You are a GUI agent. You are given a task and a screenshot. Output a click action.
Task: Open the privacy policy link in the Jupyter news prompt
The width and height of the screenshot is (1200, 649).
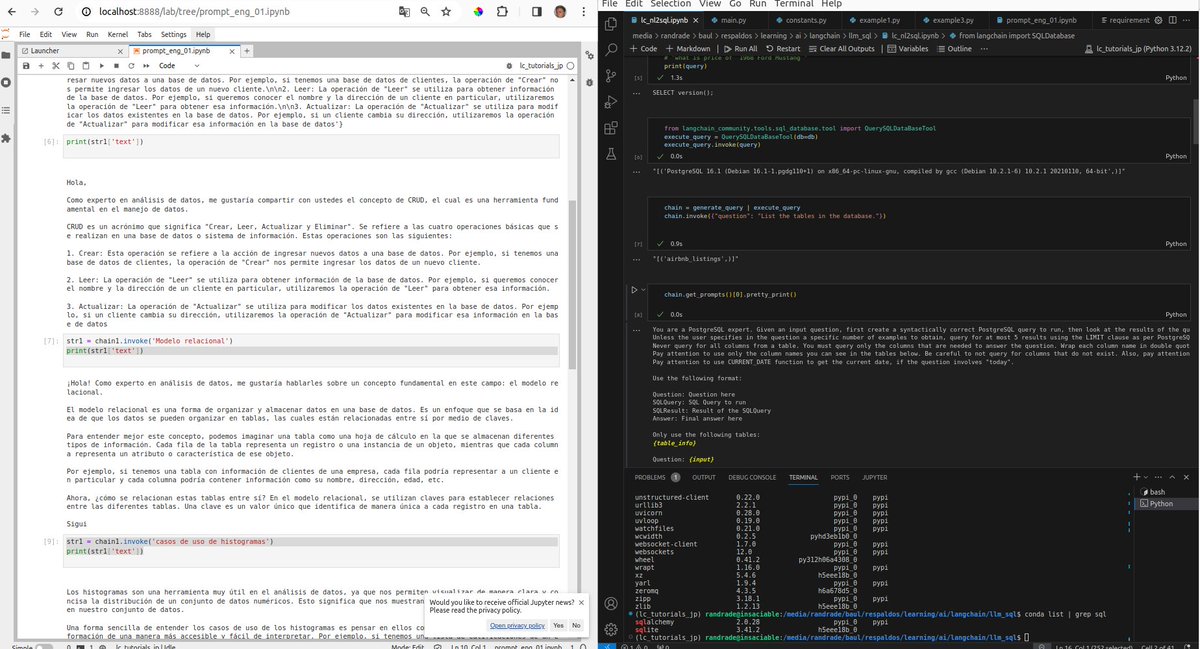(516, 624)
